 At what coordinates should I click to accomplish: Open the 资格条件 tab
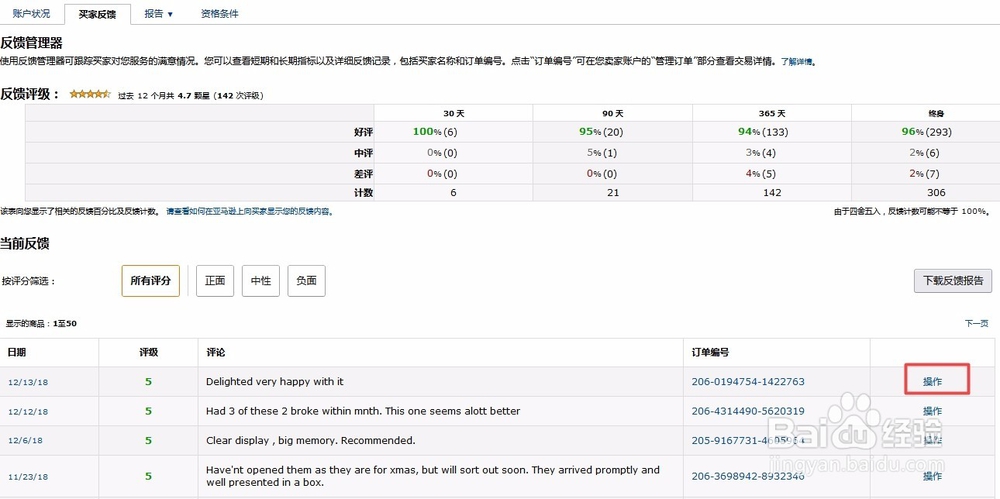click(x=219, y=13)
